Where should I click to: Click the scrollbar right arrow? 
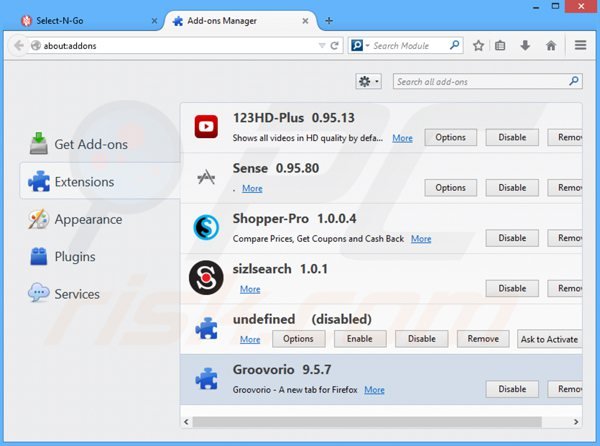pos(576,422)
